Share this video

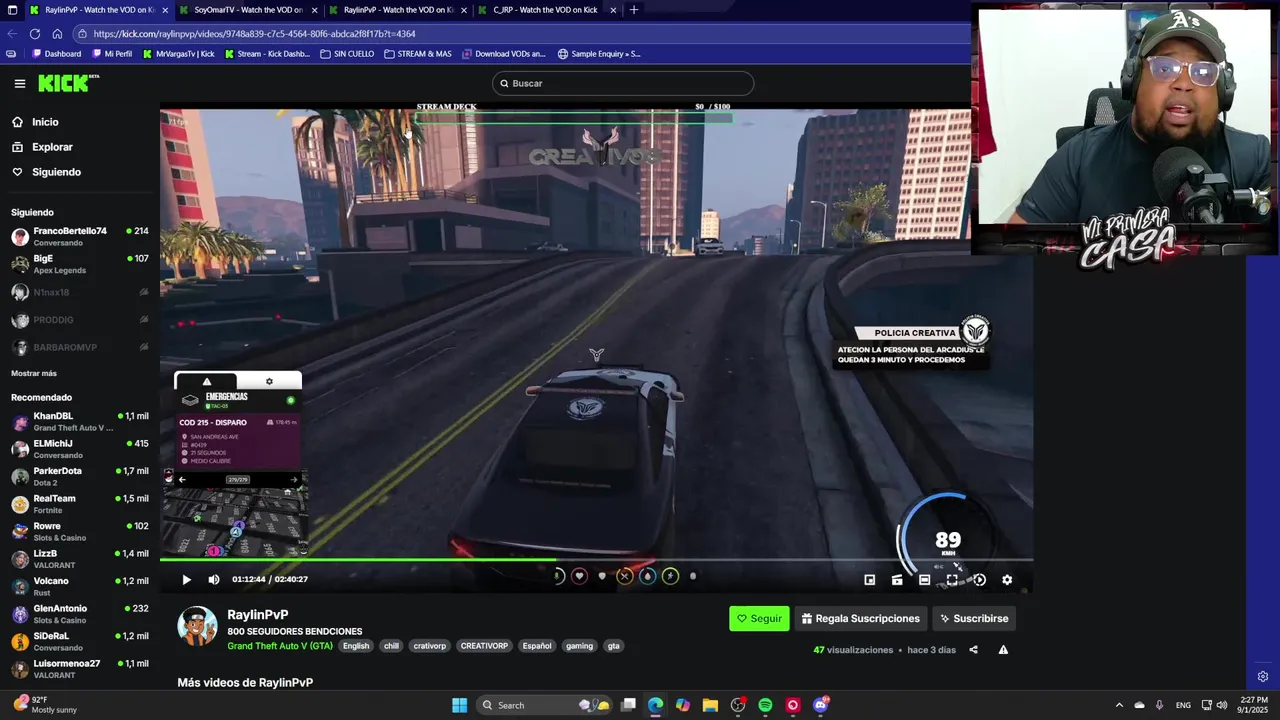pos(973,650)
